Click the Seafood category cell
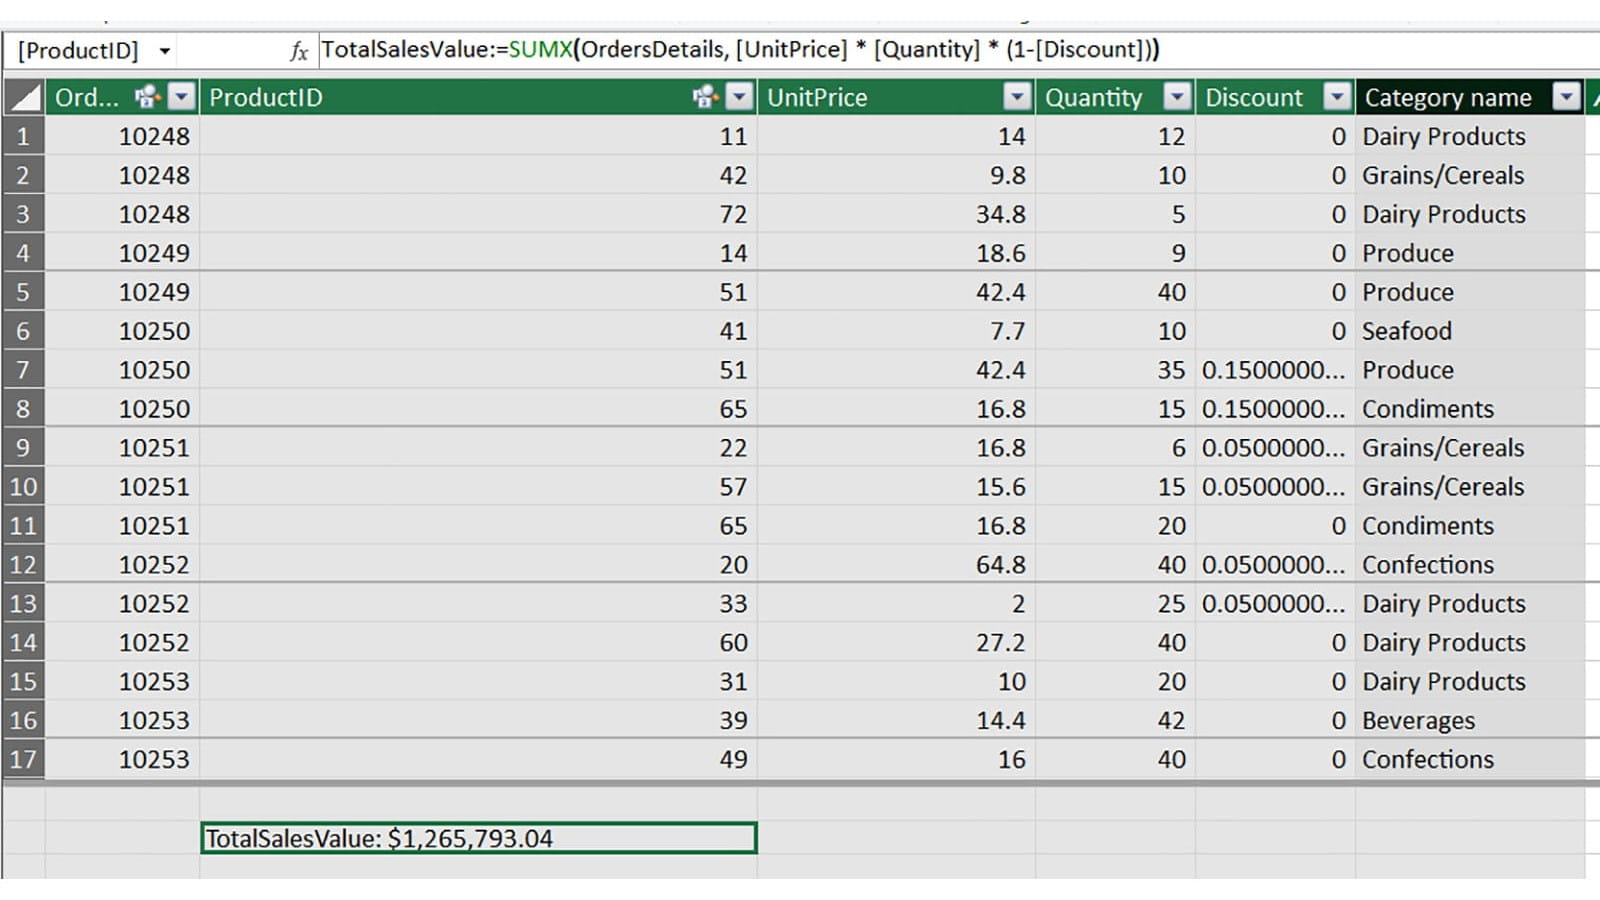Image resolution: width=1600 pixels, height=900 pixels. [x=1406, y=331]
